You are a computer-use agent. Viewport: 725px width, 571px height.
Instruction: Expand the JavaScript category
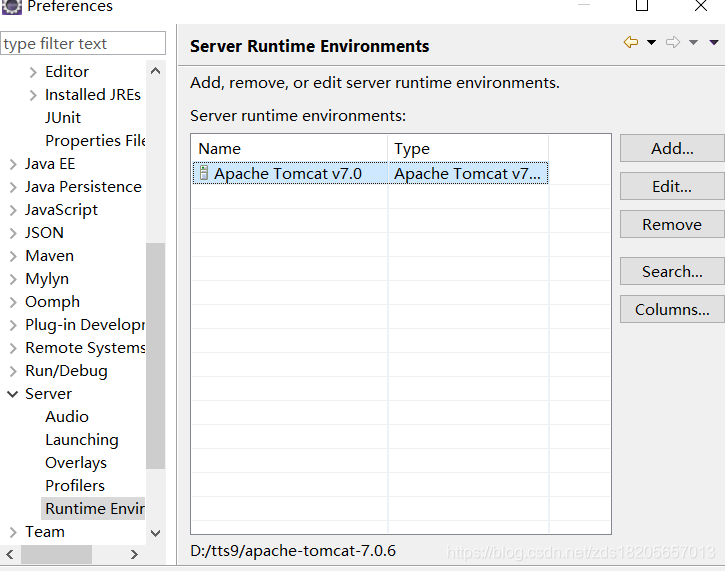[x=12, y=210]
